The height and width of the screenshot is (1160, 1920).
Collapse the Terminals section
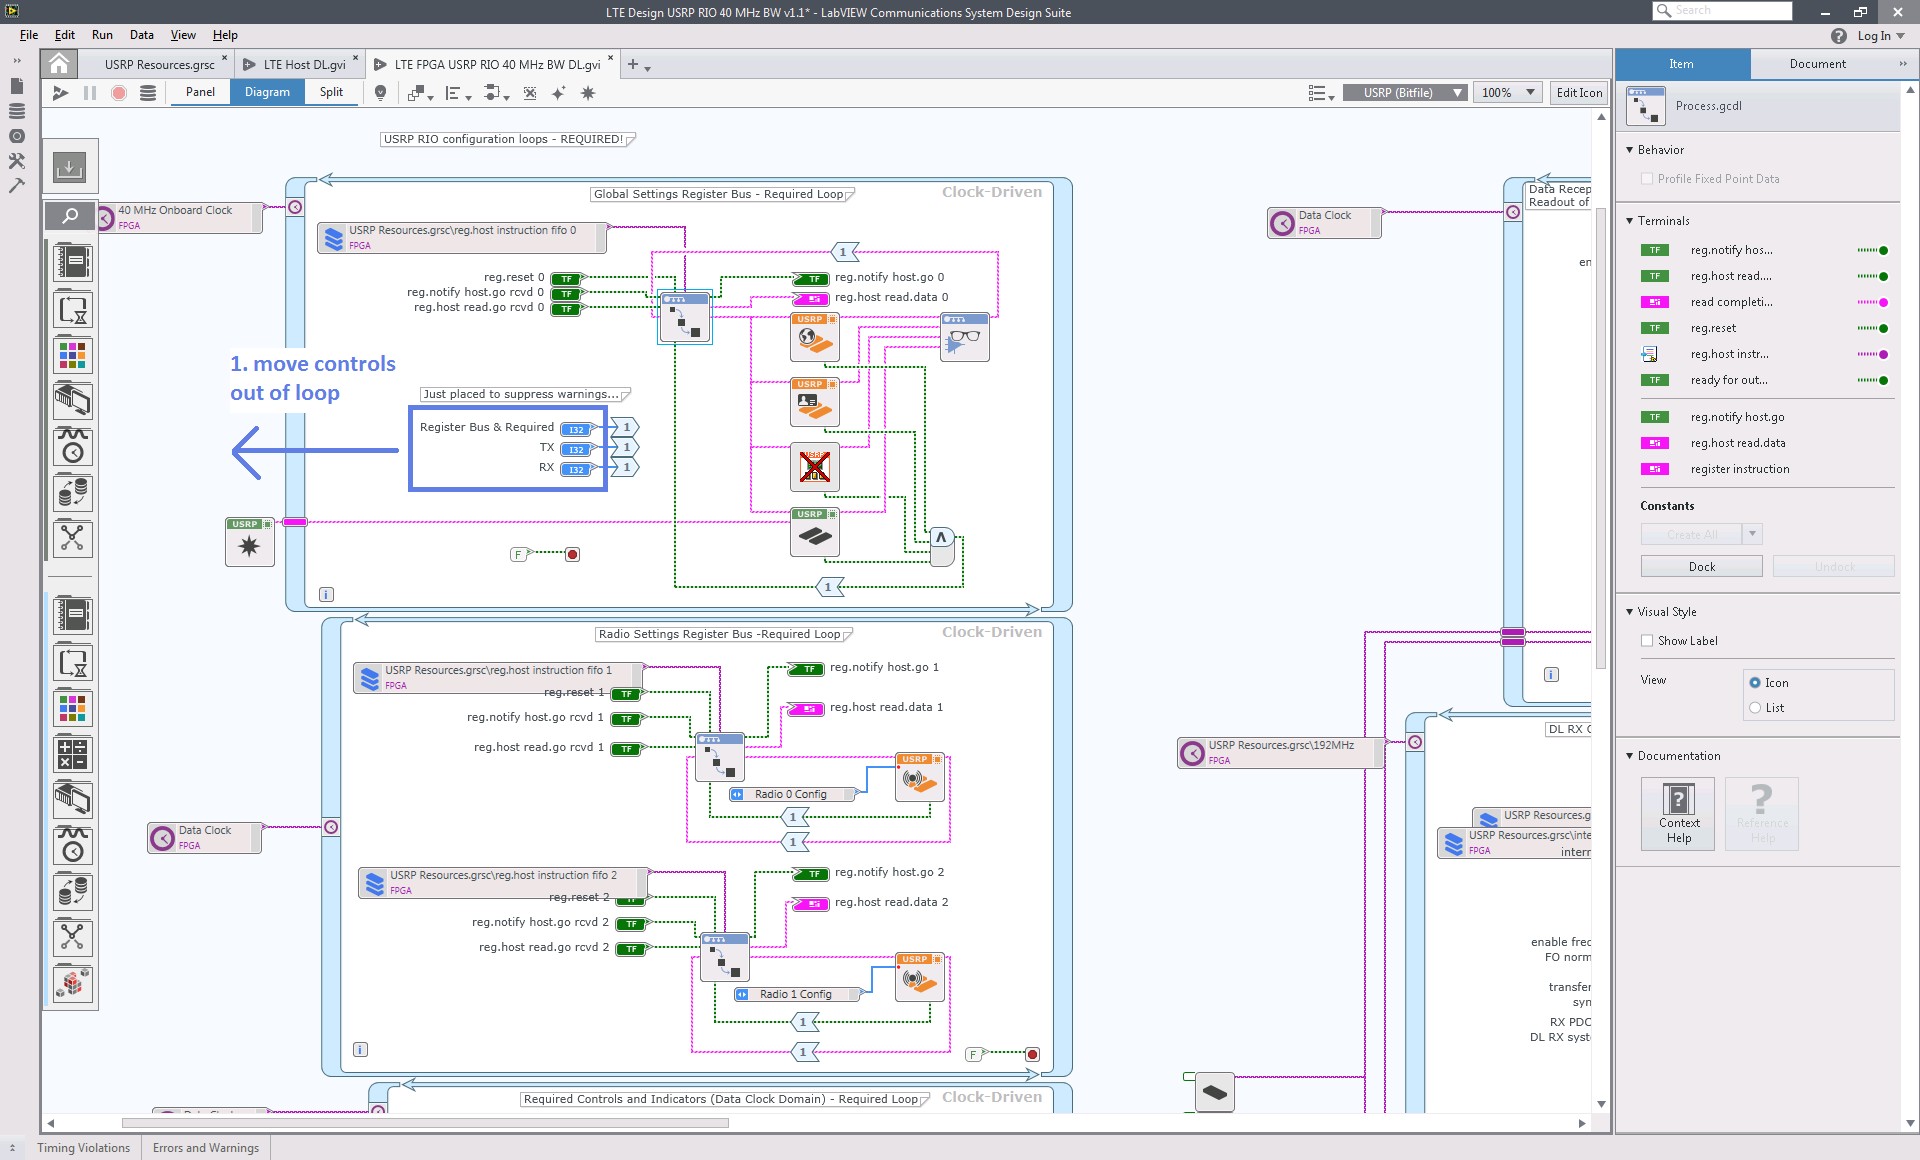tap(1630, 221)
